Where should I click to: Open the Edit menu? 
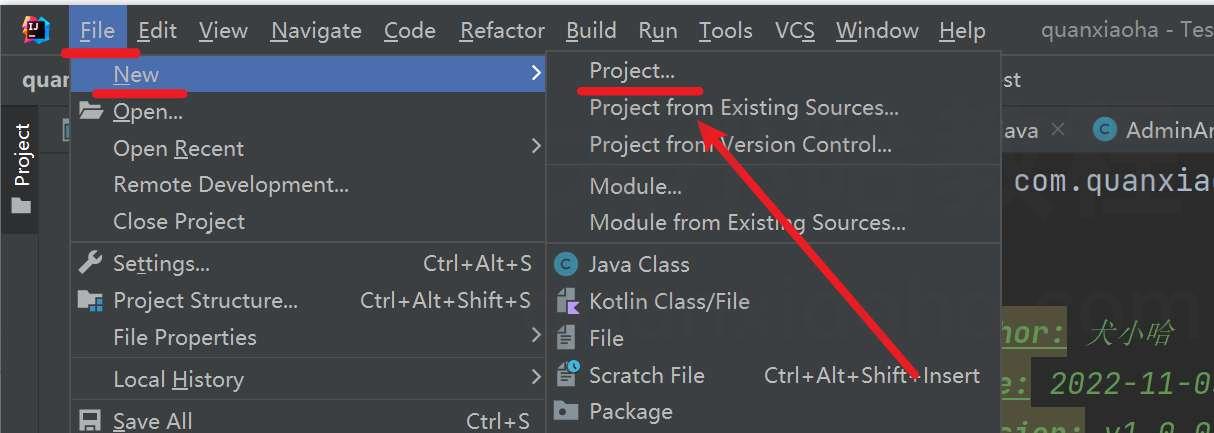tap(158, 31)
